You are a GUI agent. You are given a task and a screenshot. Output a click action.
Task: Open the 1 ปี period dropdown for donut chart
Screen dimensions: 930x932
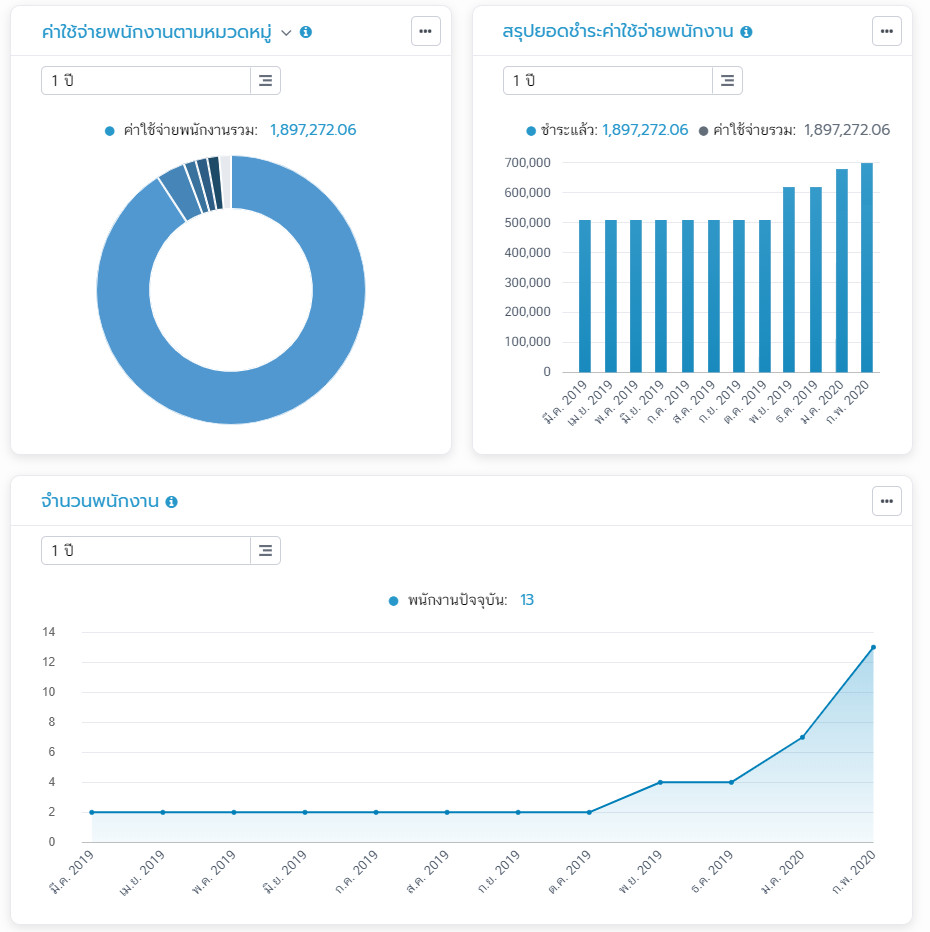(145, 81)
